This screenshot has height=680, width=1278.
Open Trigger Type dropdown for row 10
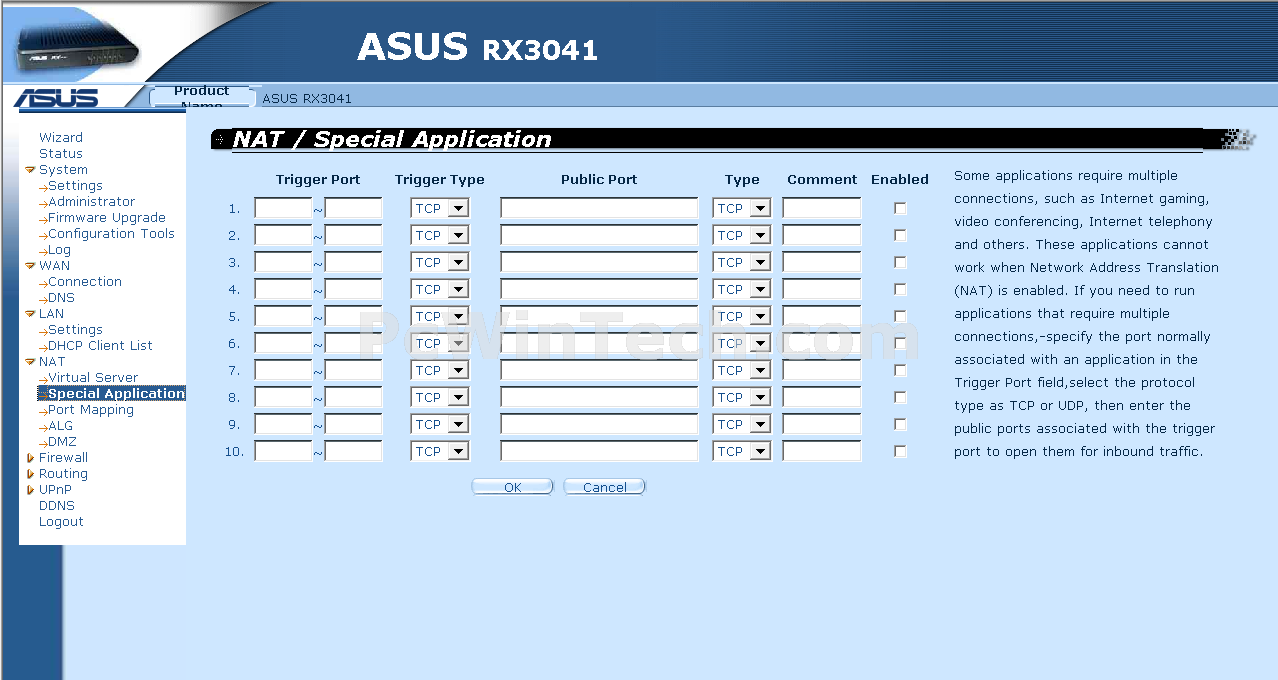point(440,452)
